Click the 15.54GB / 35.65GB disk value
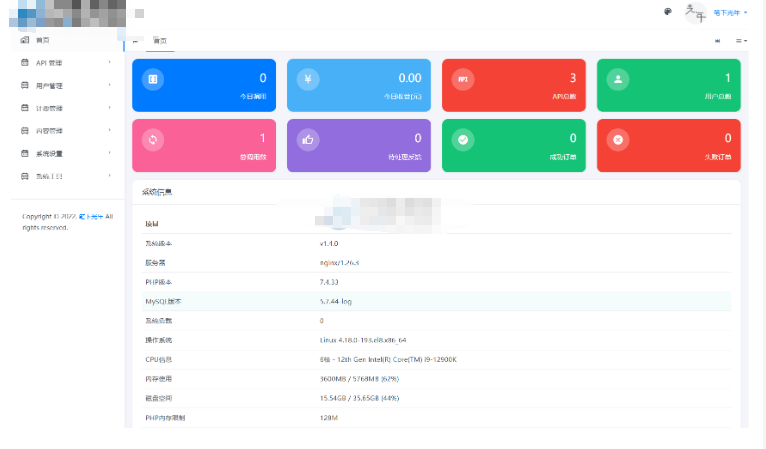Screen dimensions: 766x449 pos(359,398)
